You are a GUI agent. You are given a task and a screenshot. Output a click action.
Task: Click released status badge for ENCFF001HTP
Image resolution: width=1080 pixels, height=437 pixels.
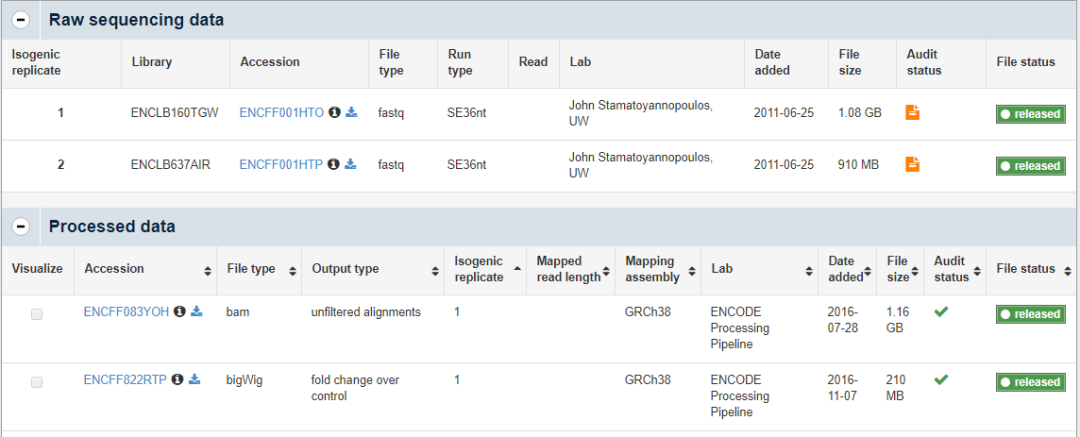1030,166
